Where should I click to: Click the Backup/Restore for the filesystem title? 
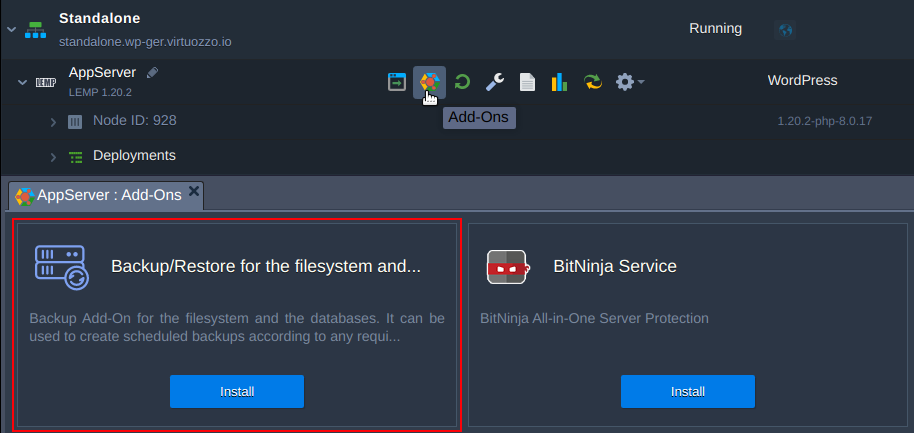266,266
